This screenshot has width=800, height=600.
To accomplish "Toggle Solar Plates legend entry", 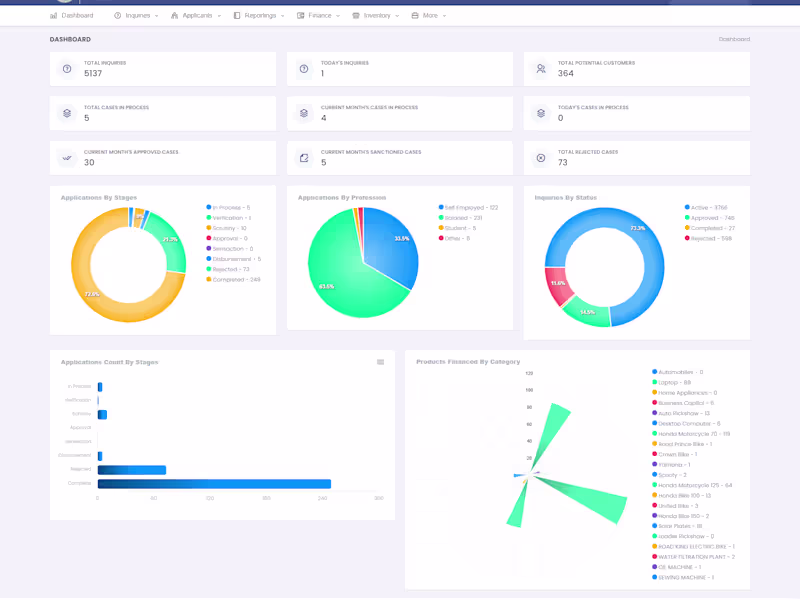I will [677, 527].
